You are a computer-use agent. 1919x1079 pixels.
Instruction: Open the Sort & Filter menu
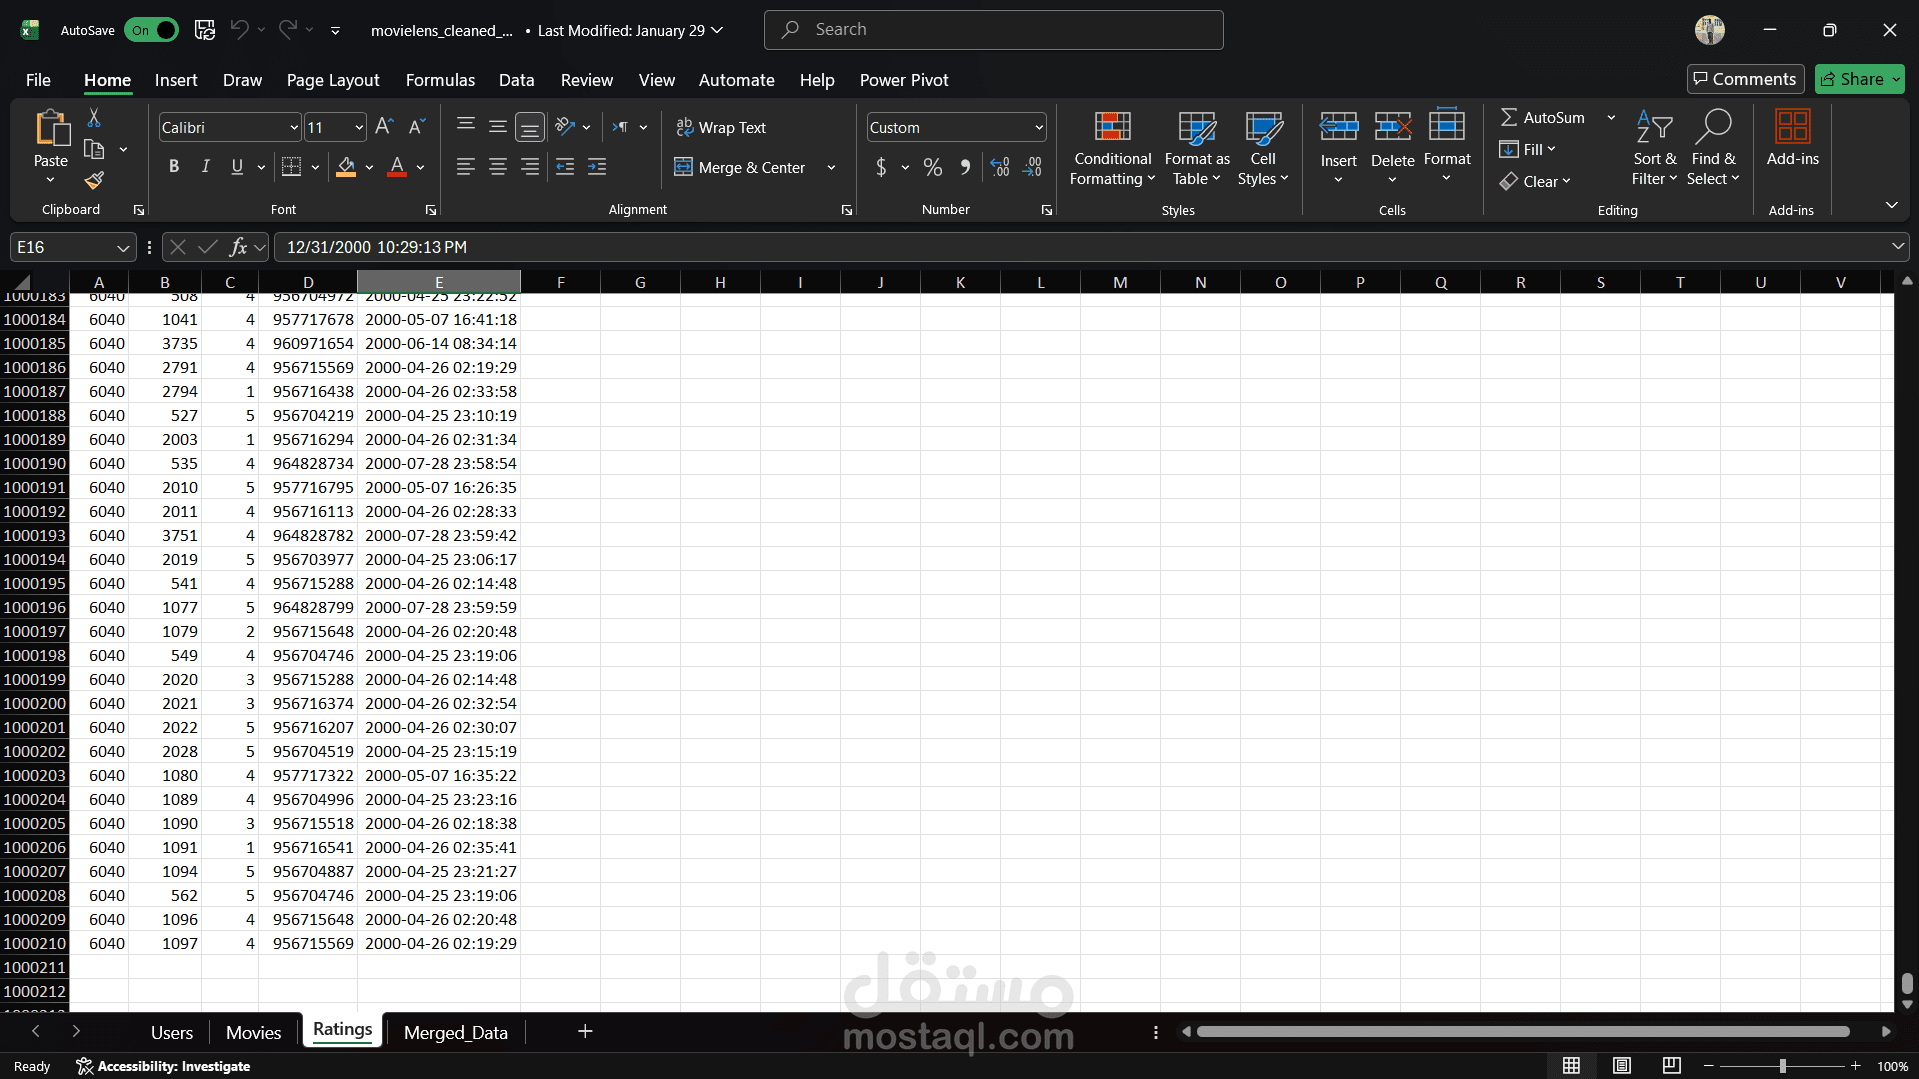tap(1654, 148)
